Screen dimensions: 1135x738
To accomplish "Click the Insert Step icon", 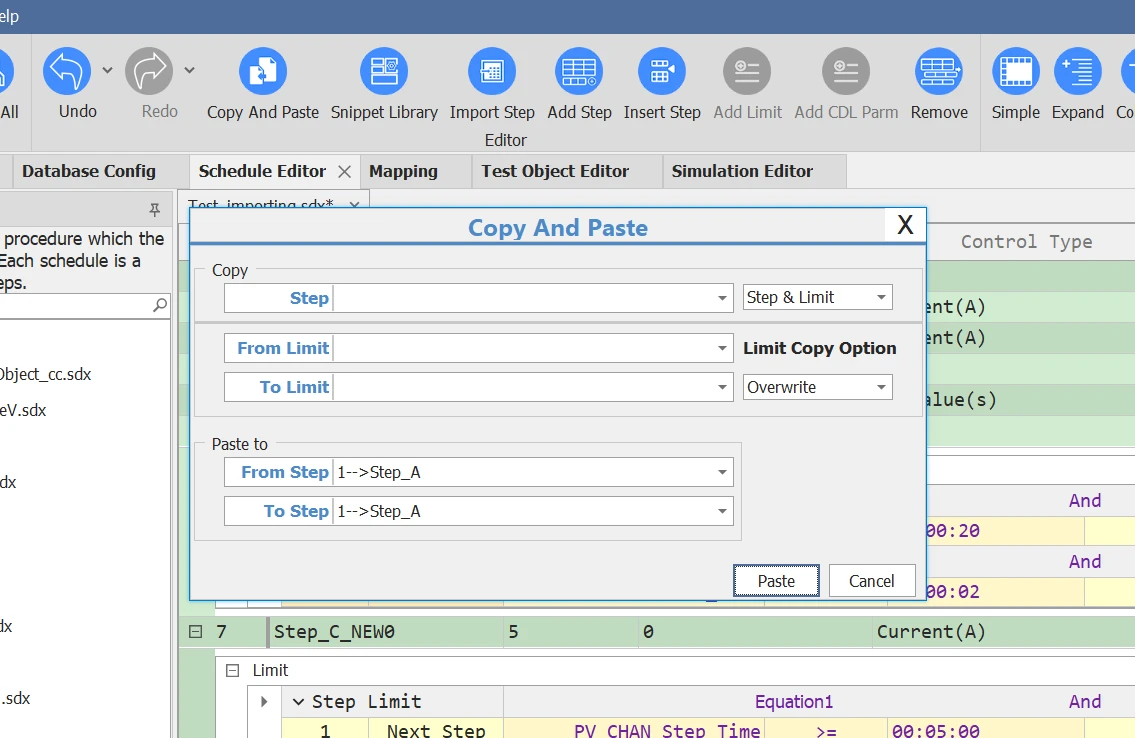I will click(x=662, y=71).
